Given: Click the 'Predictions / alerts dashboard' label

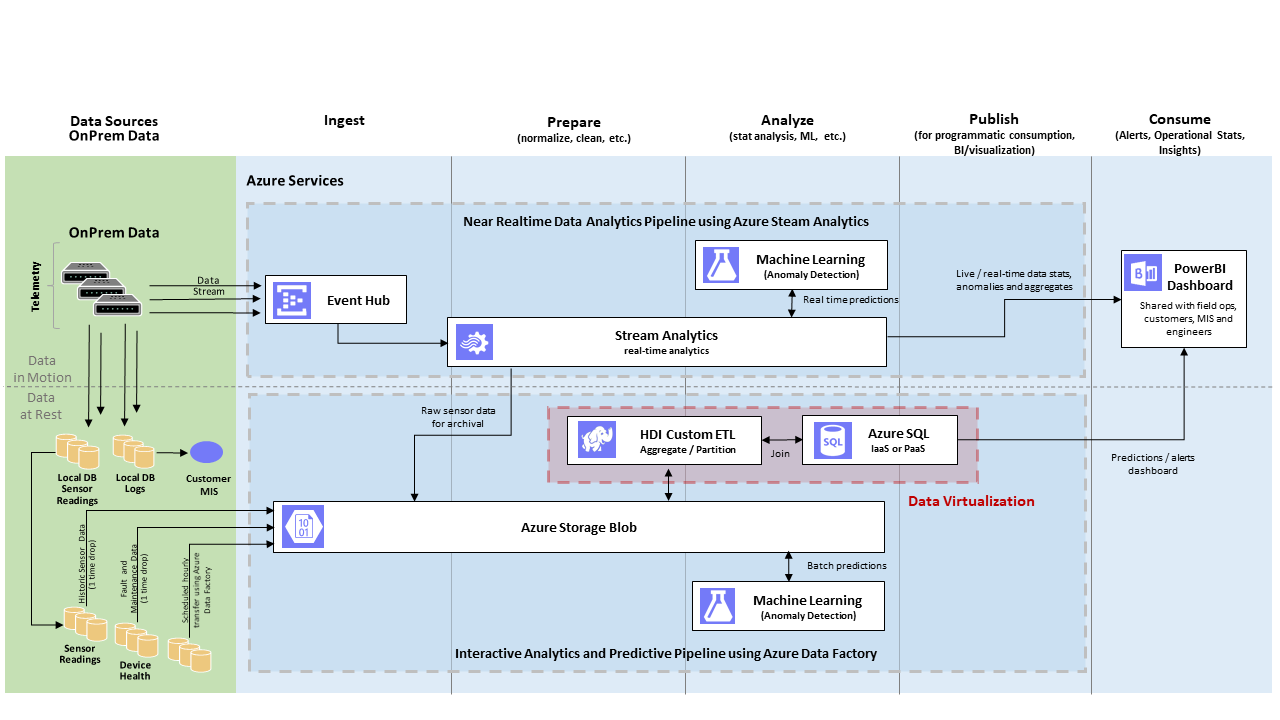Looking at the screenshot, I should pyautogui.click(x=1153, y=464).
